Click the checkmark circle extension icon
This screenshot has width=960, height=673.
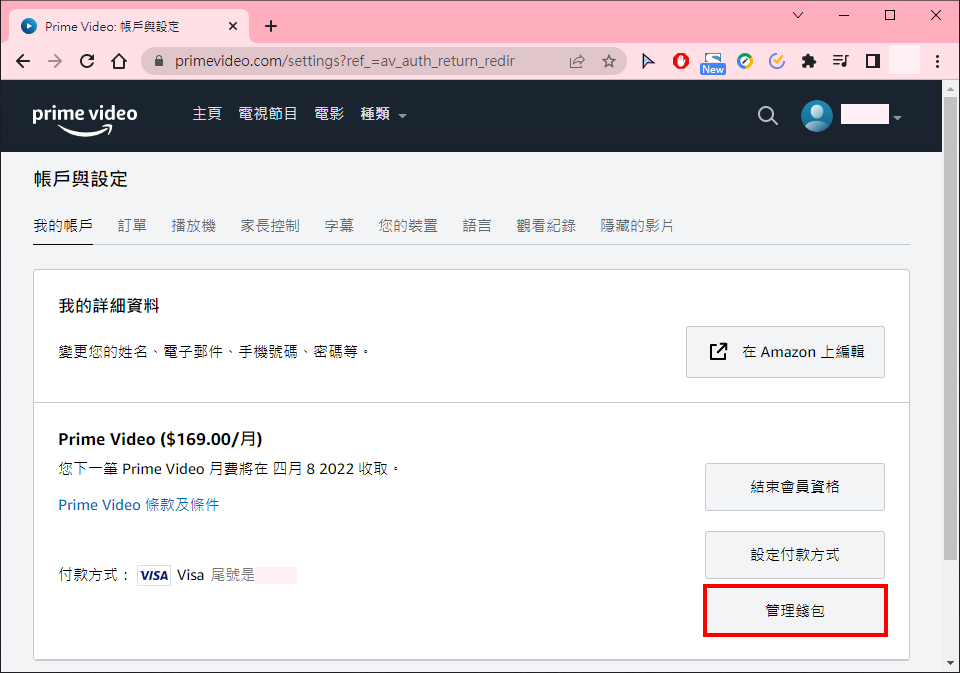pos(777,61)
